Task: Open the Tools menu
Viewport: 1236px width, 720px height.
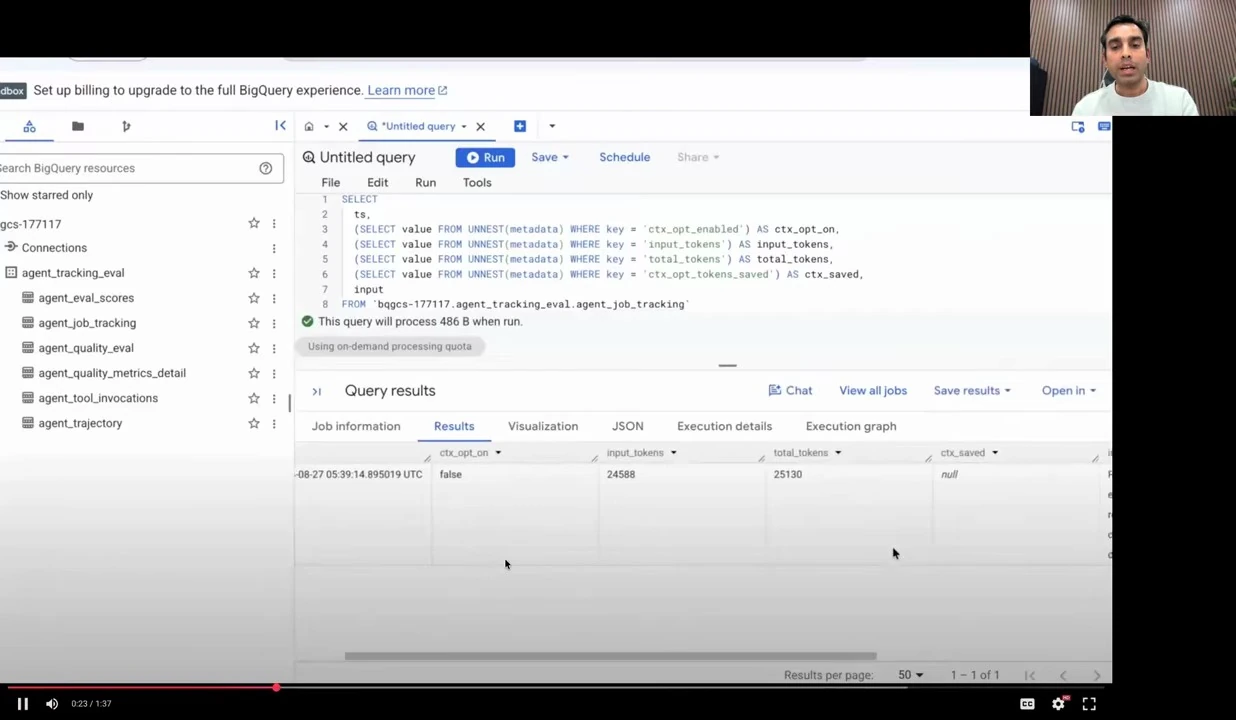Action: point(477,182)
